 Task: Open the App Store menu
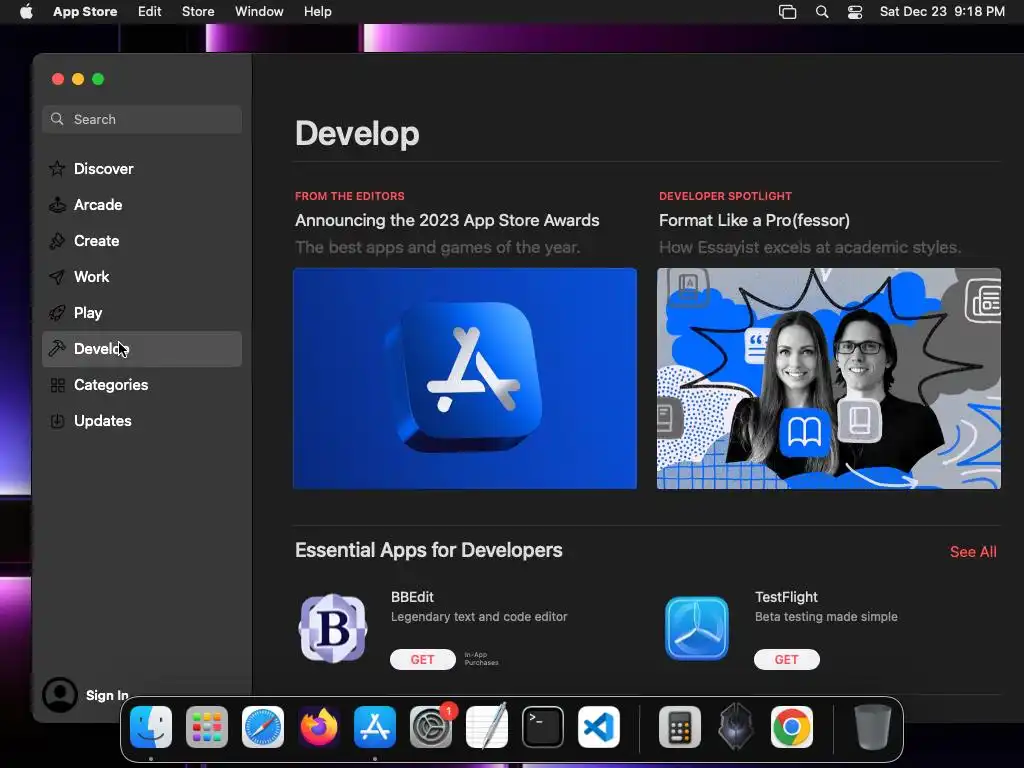85,12
